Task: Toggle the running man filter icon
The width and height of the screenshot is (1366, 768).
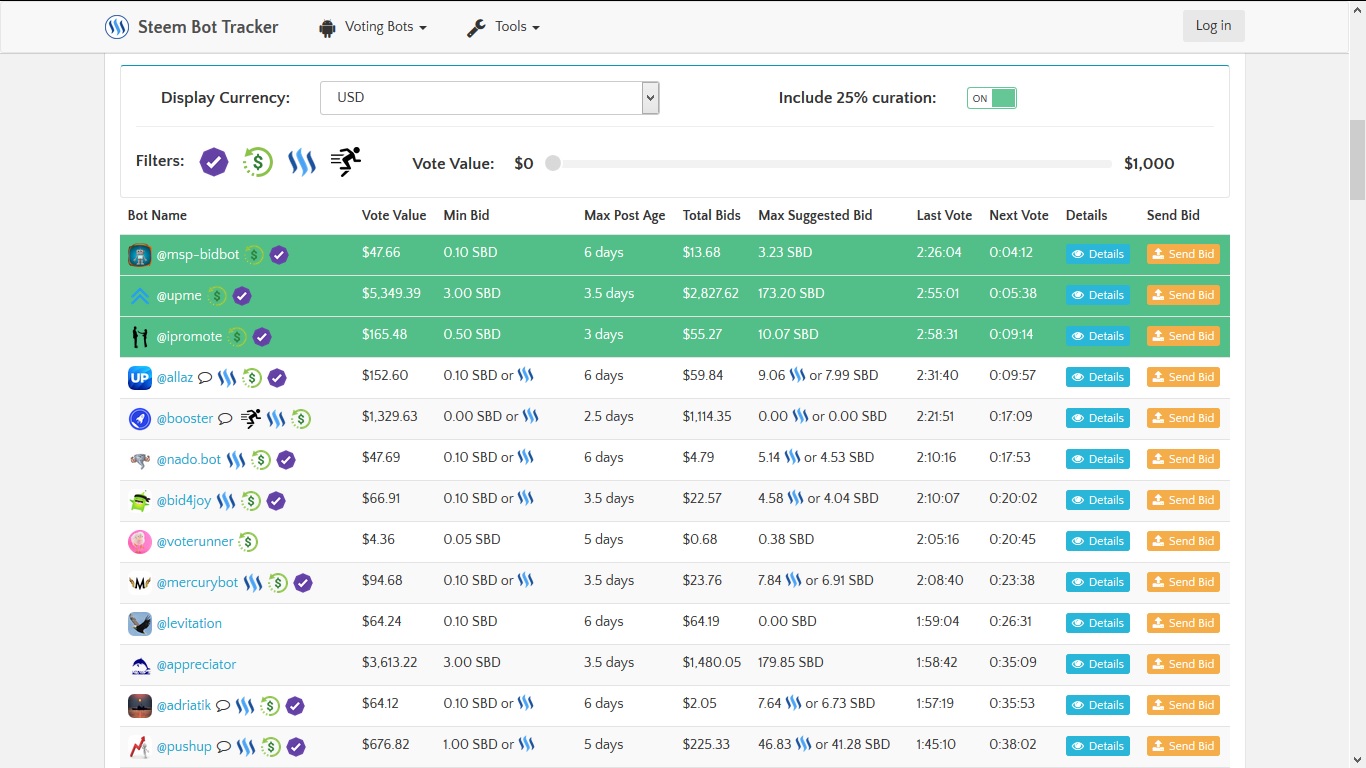Action: click(x=346, y=161)
